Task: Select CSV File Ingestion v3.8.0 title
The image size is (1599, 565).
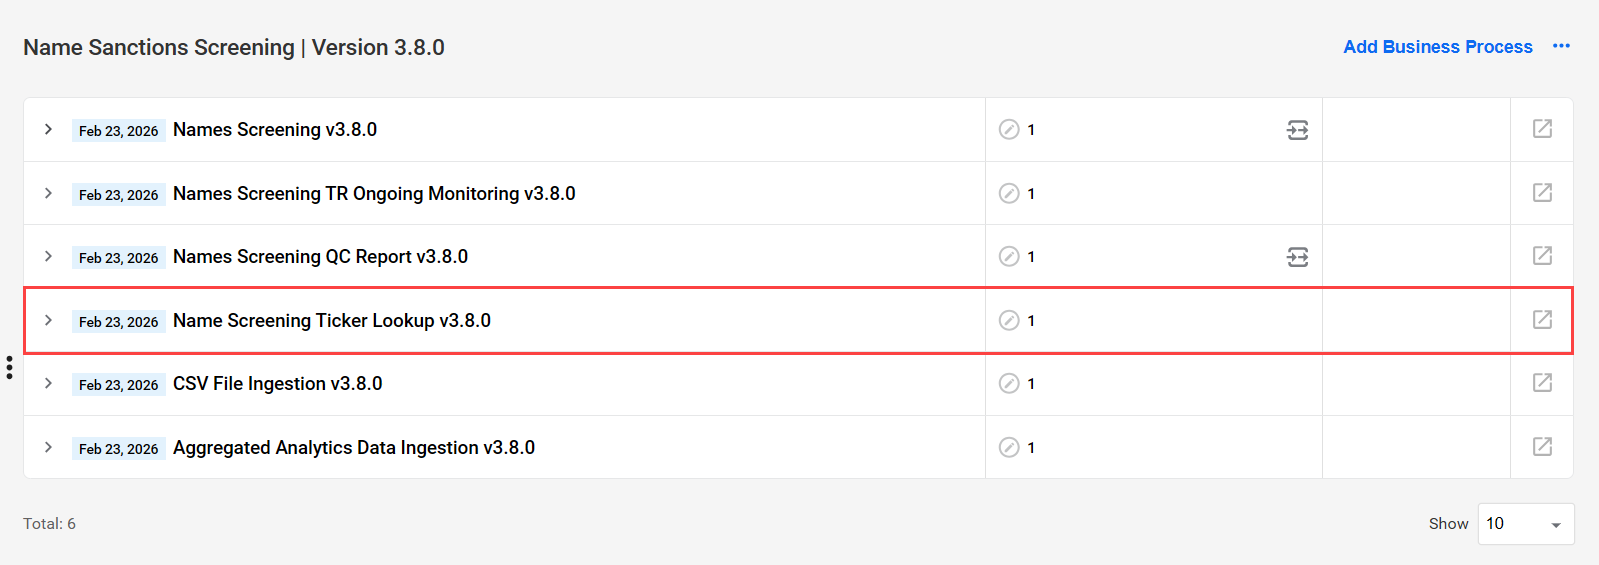Action: tap(277, 384)
